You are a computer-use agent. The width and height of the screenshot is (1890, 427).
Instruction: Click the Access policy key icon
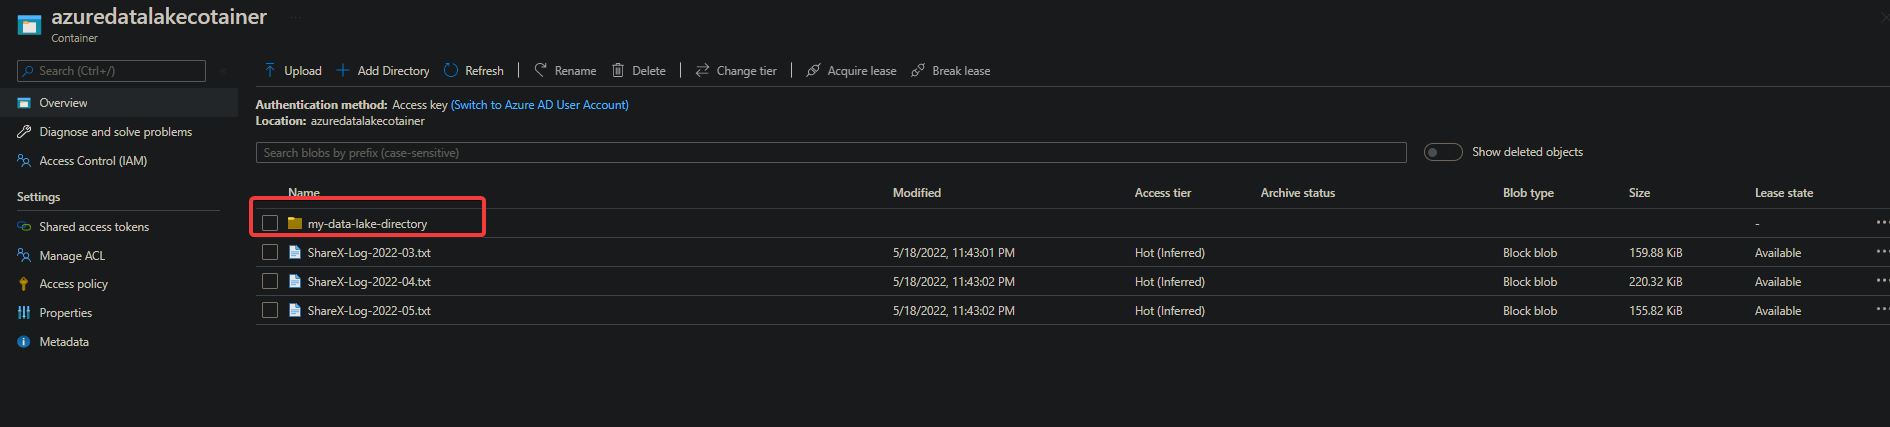24,284
